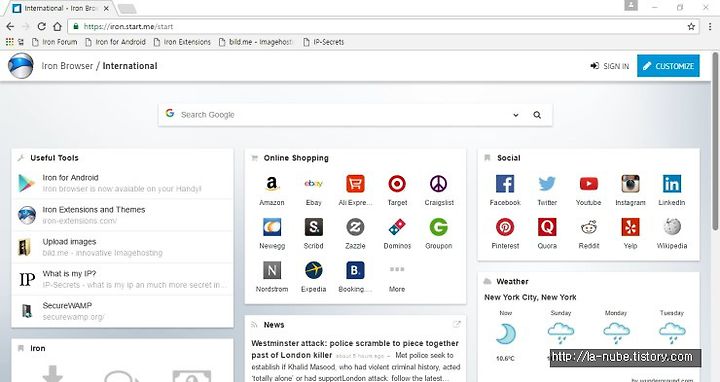The width and height of the screenshot is (720, 382).
Task: Click the page vertical scrollbar
Action: click(715, 140)
